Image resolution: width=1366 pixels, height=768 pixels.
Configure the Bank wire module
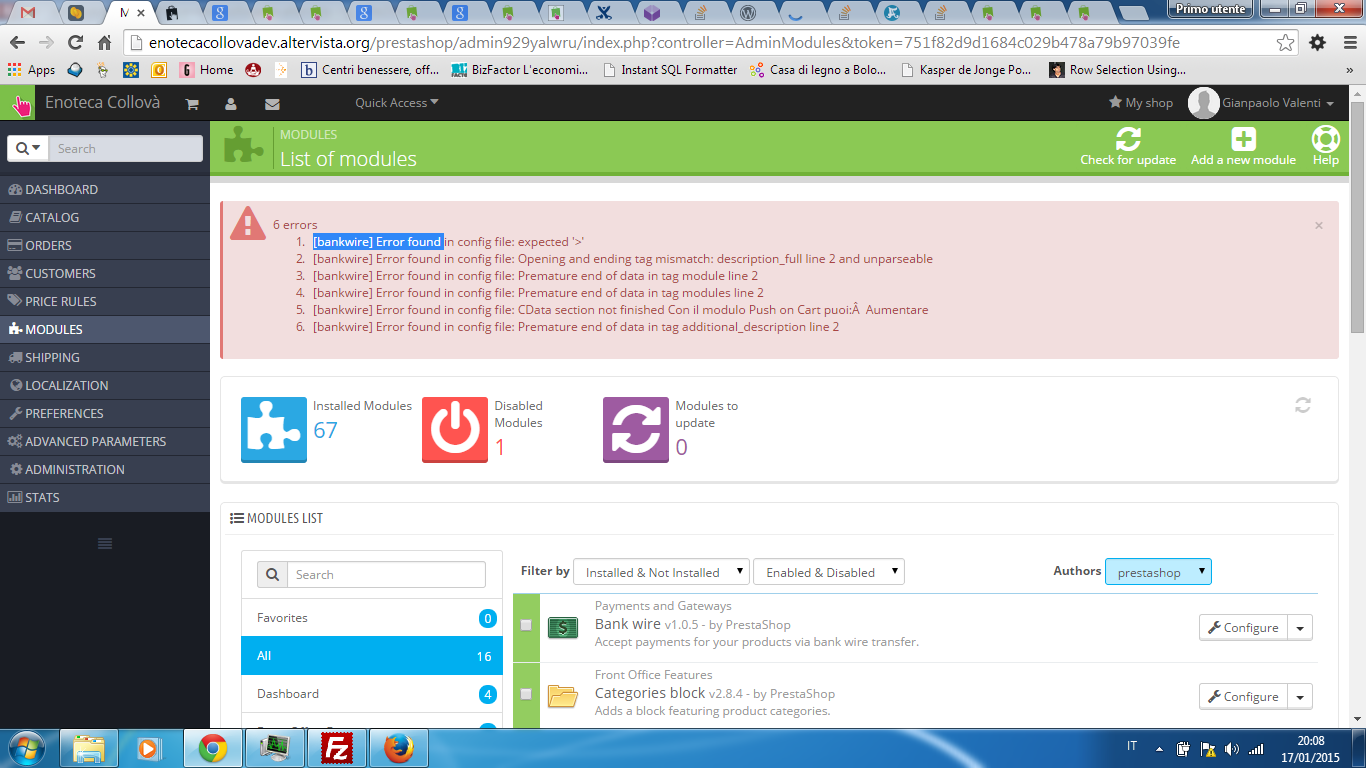[1243, 627]
